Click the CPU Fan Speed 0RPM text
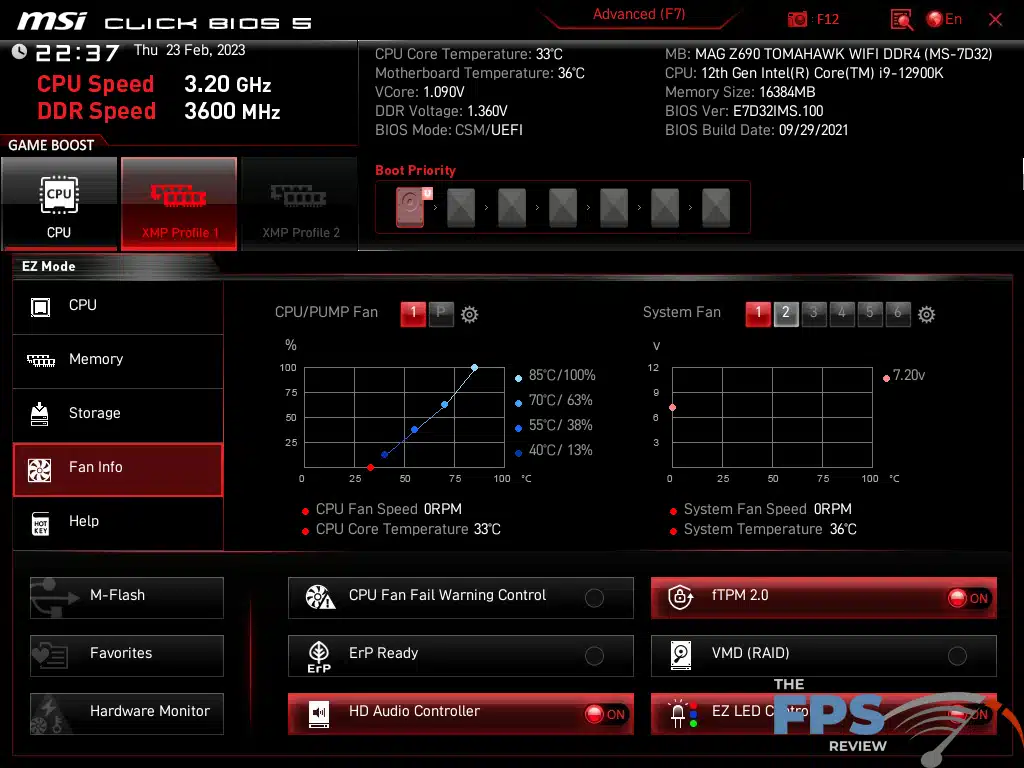This screenshot has height=768, width=1024. (389, 509)
